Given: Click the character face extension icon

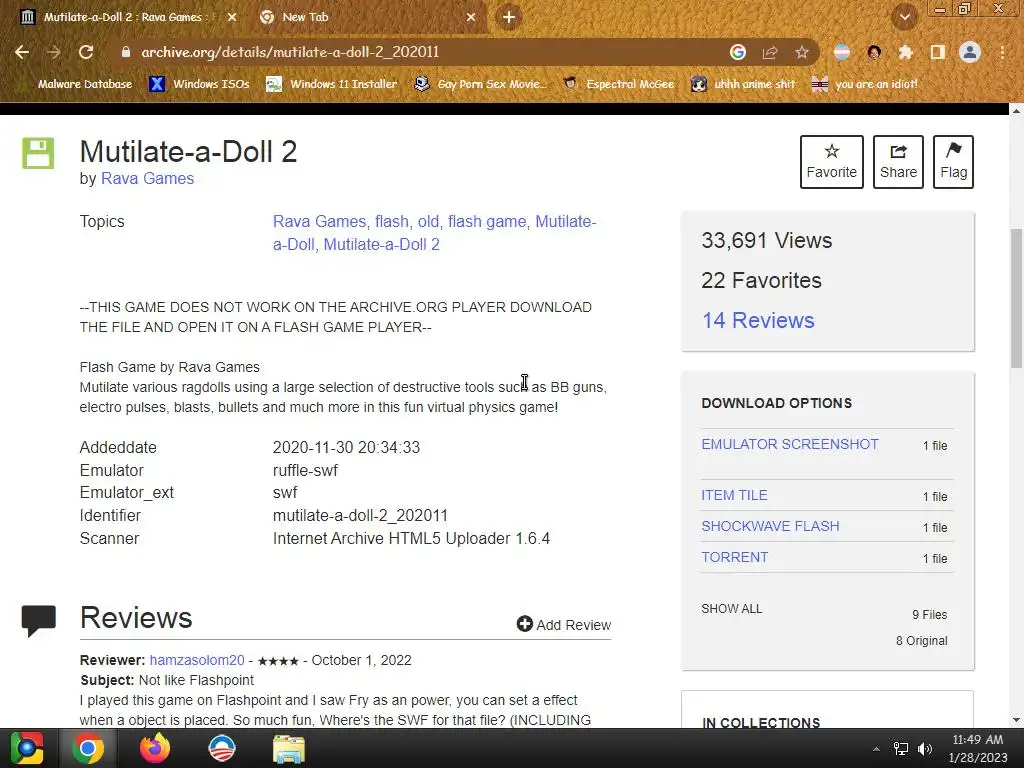Looking at the screenshot, I should [874, 52].
